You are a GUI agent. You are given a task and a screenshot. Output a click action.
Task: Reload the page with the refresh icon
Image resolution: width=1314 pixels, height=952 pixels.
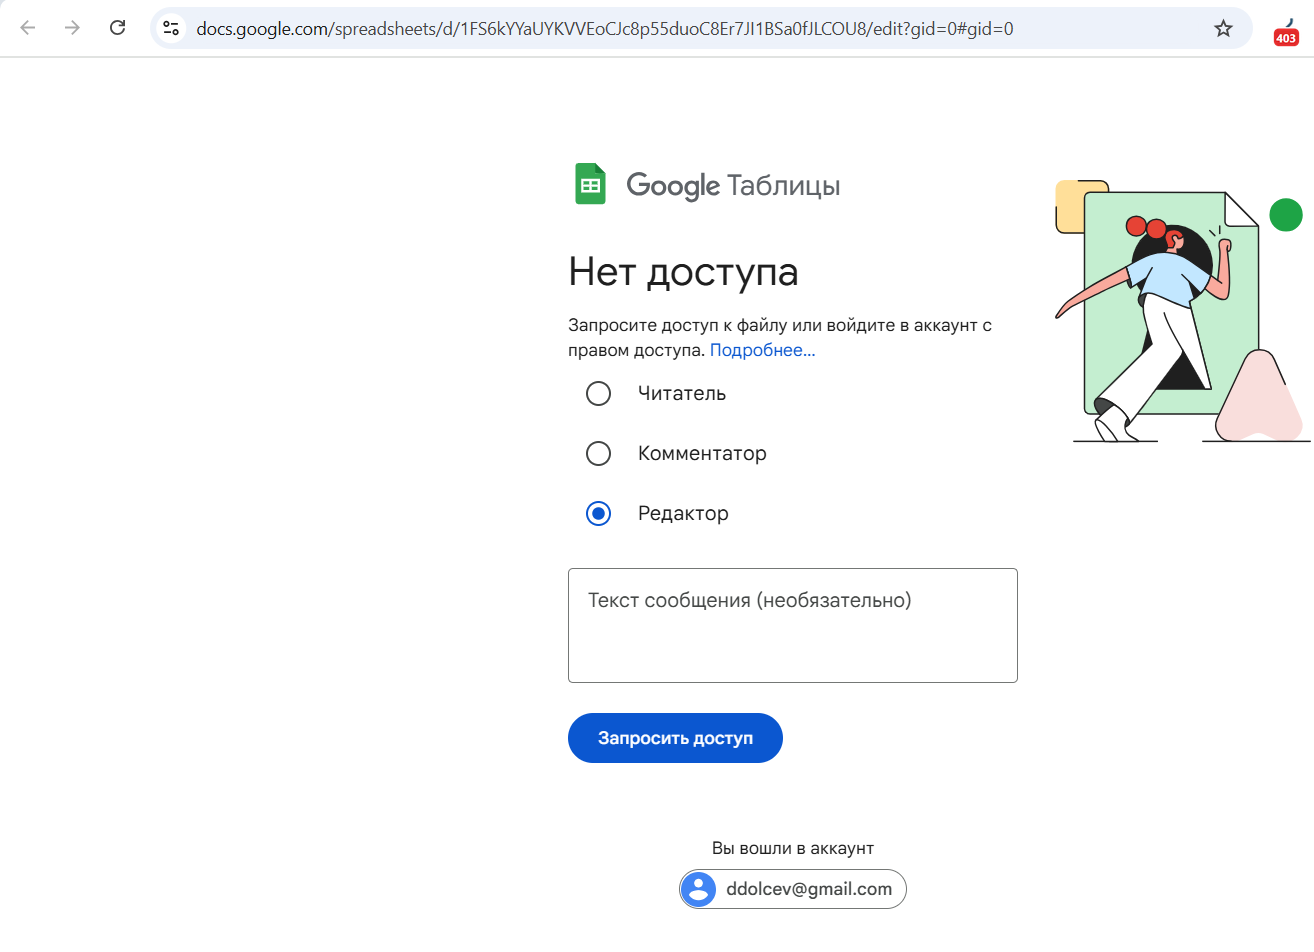click(x=117, y=28)
